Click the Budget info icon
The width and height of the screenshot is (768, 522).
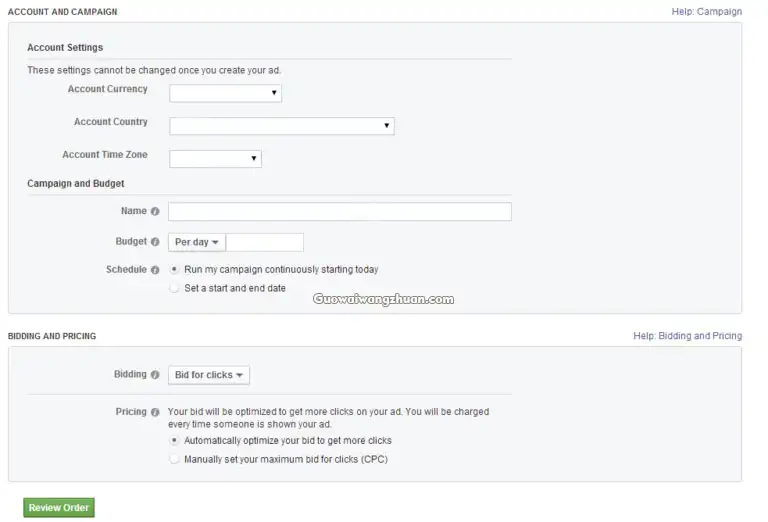155,241
